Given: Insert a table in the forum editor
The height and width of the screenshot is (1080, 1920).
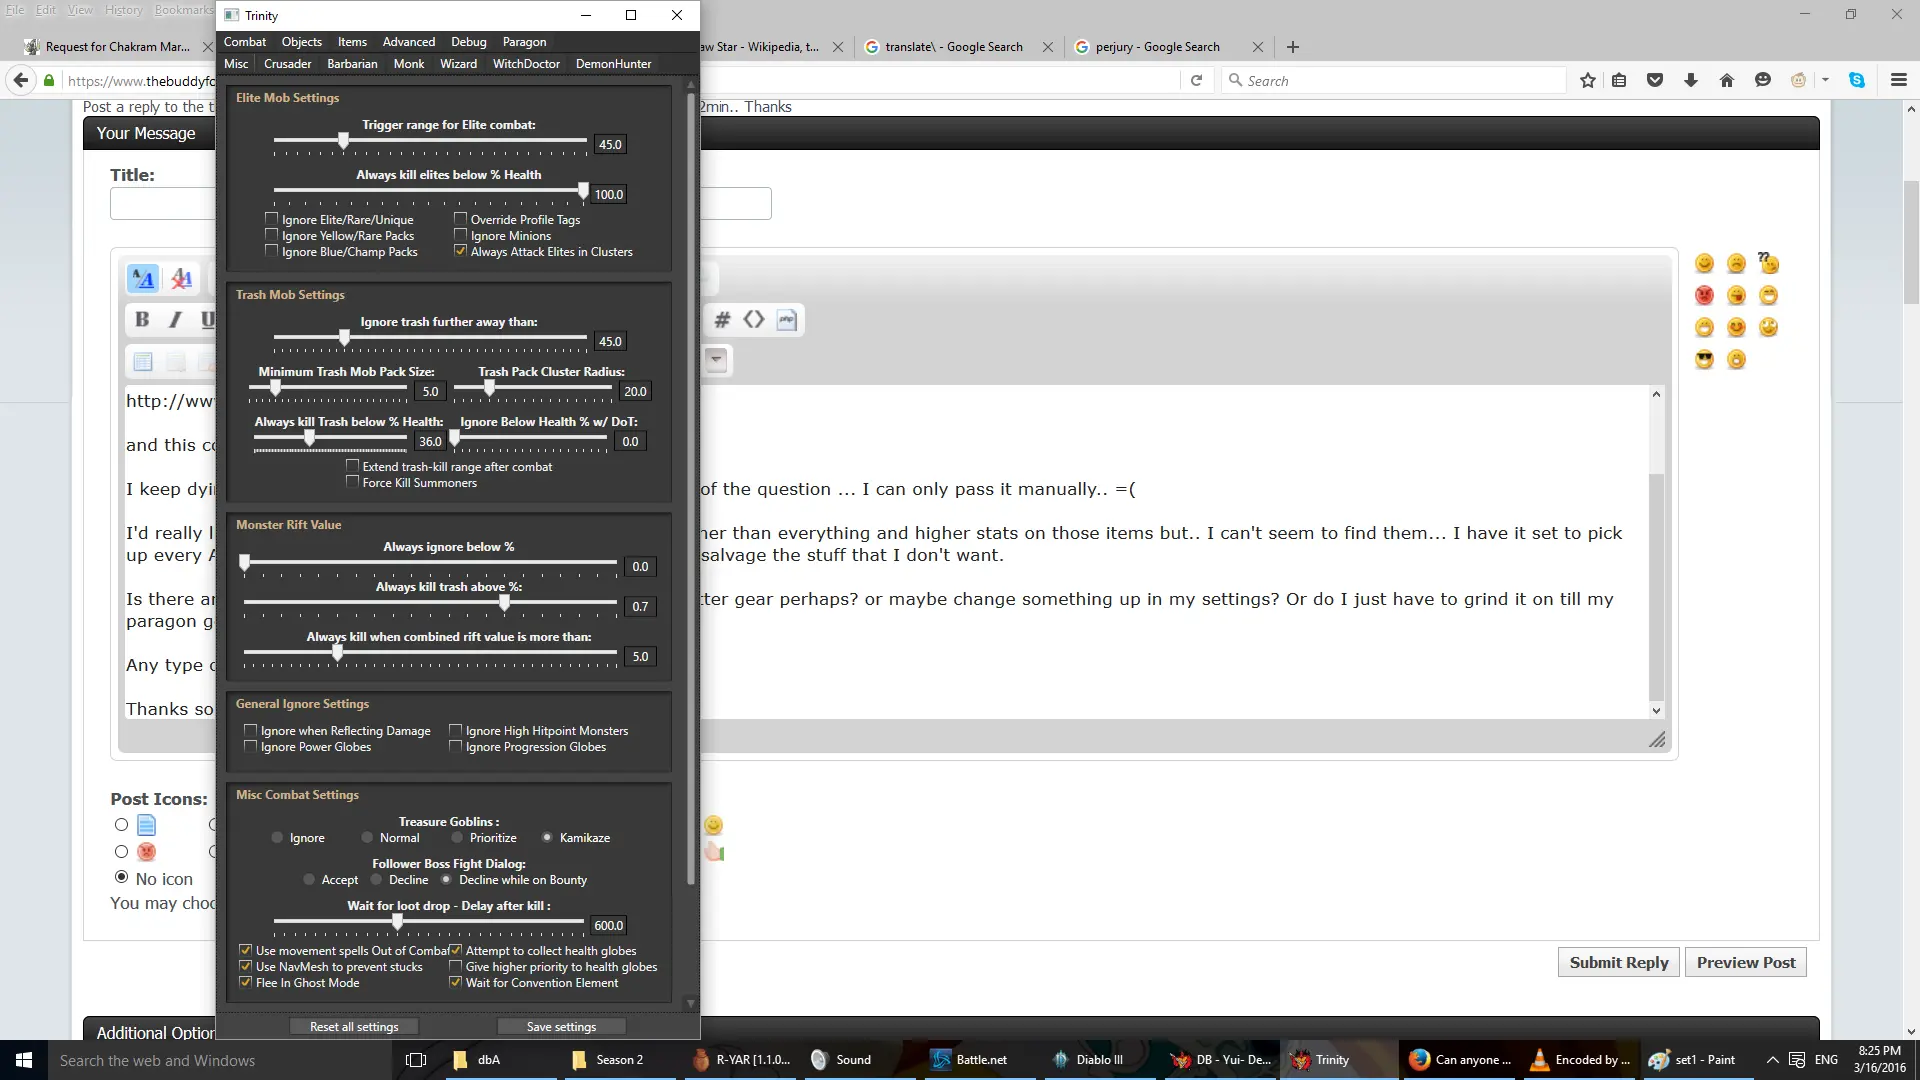Looking at the screenshot, I should click(143, 362).
